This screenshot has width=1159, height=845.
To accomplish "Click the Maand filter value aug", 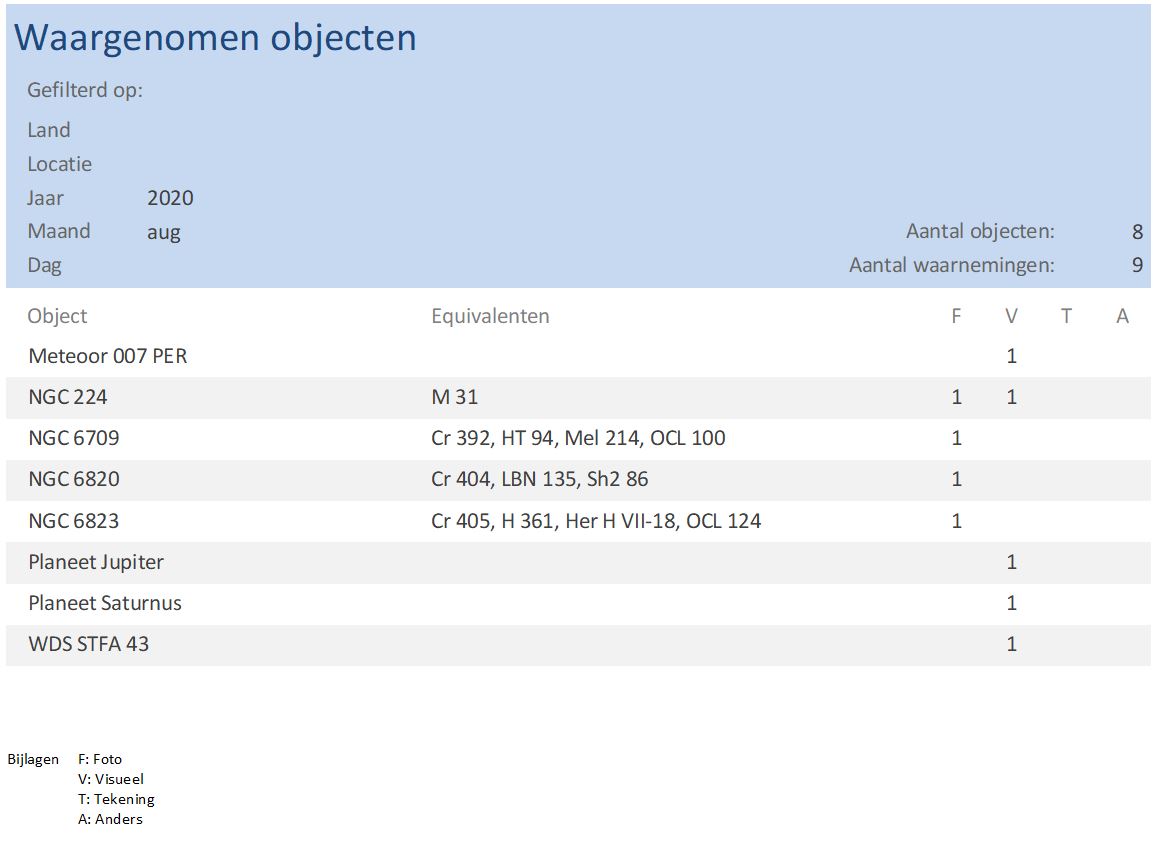I will point(164,232).
